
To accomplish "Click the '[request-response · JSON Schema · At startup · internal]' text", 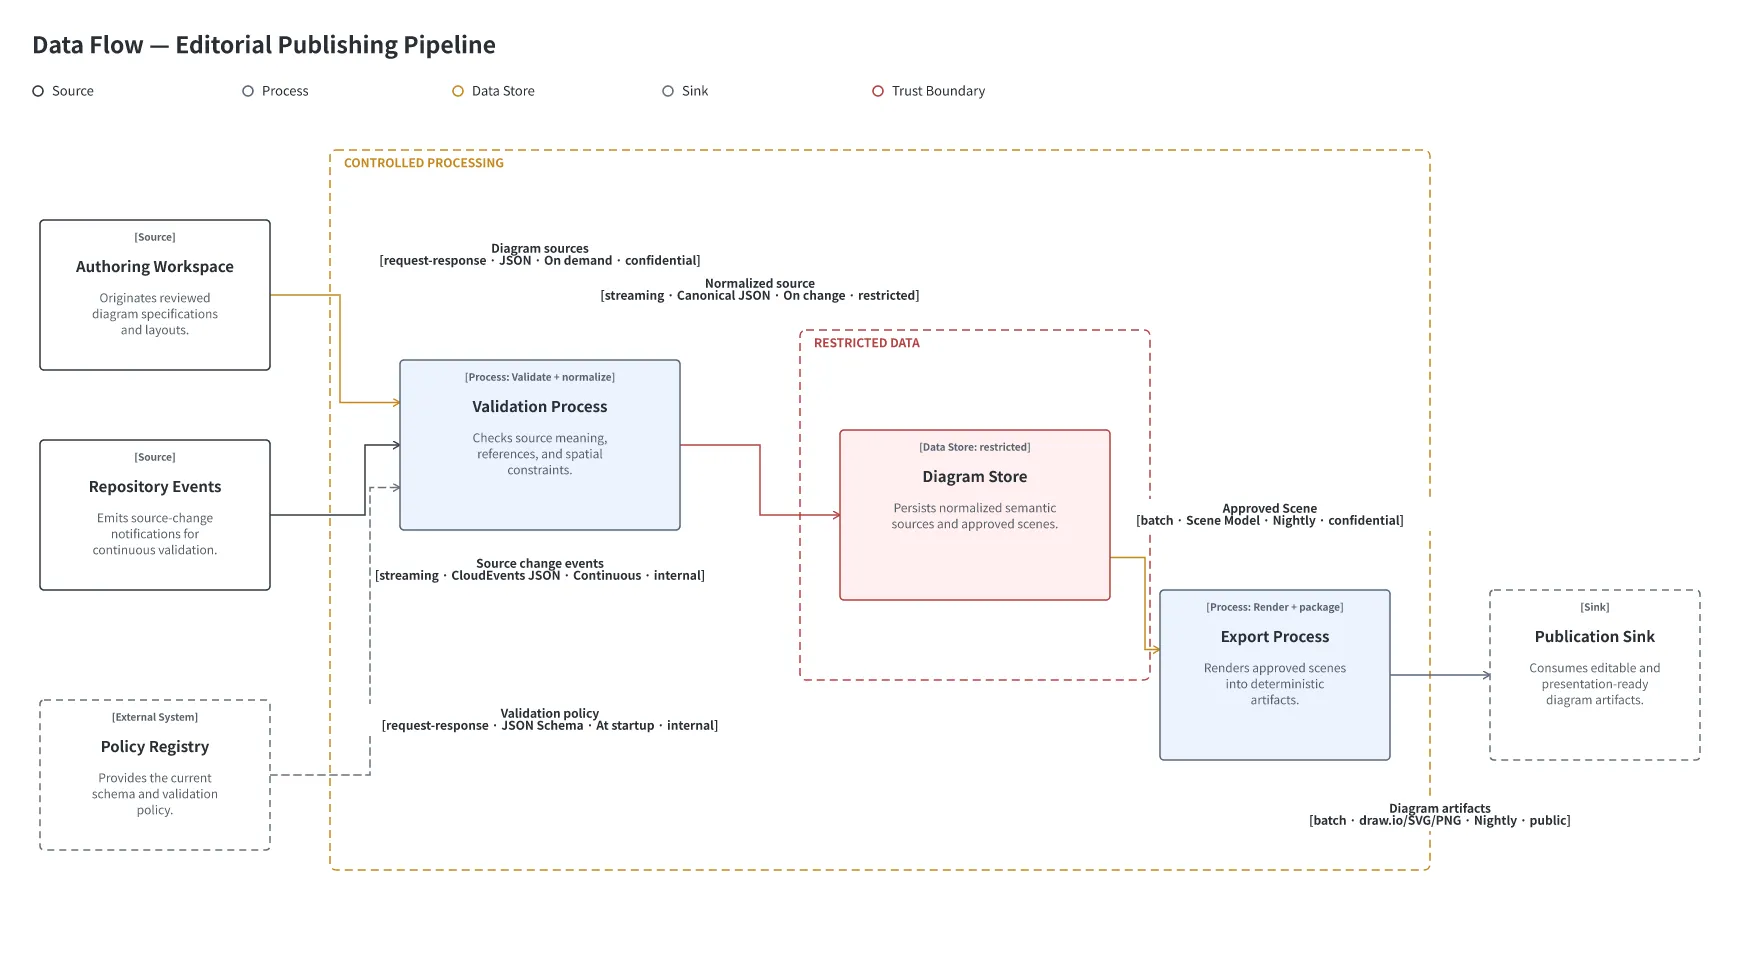I will click(550, 726).
